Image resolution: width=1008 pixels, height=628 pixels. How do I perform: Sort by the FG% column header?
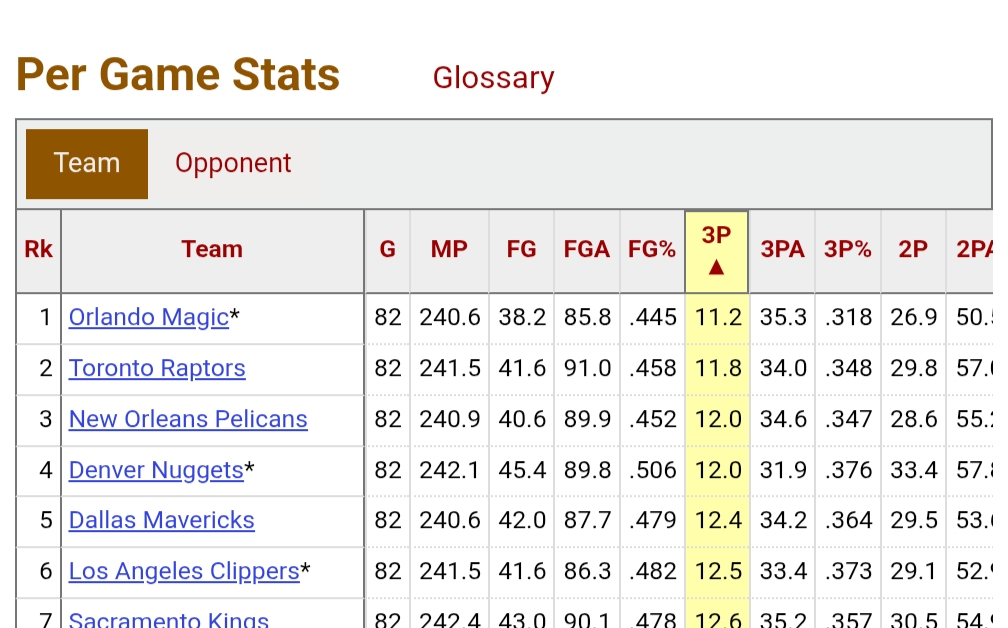652,250
